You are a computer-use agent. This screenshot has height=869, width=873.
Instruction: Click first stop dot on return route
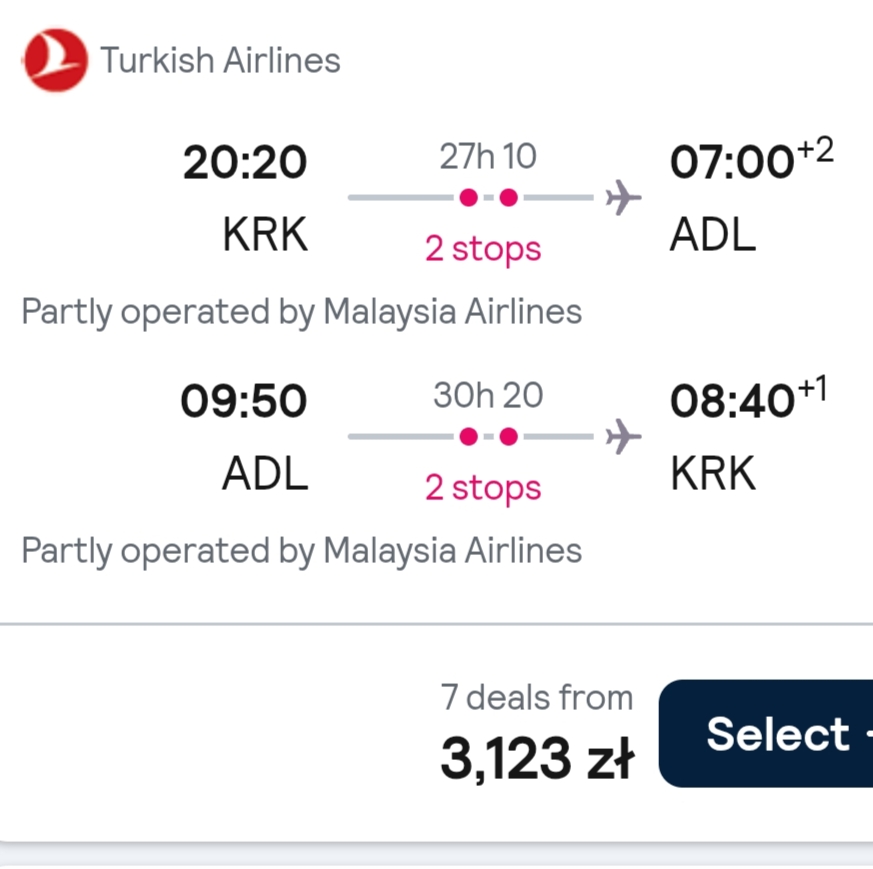(x=469, y=437)
